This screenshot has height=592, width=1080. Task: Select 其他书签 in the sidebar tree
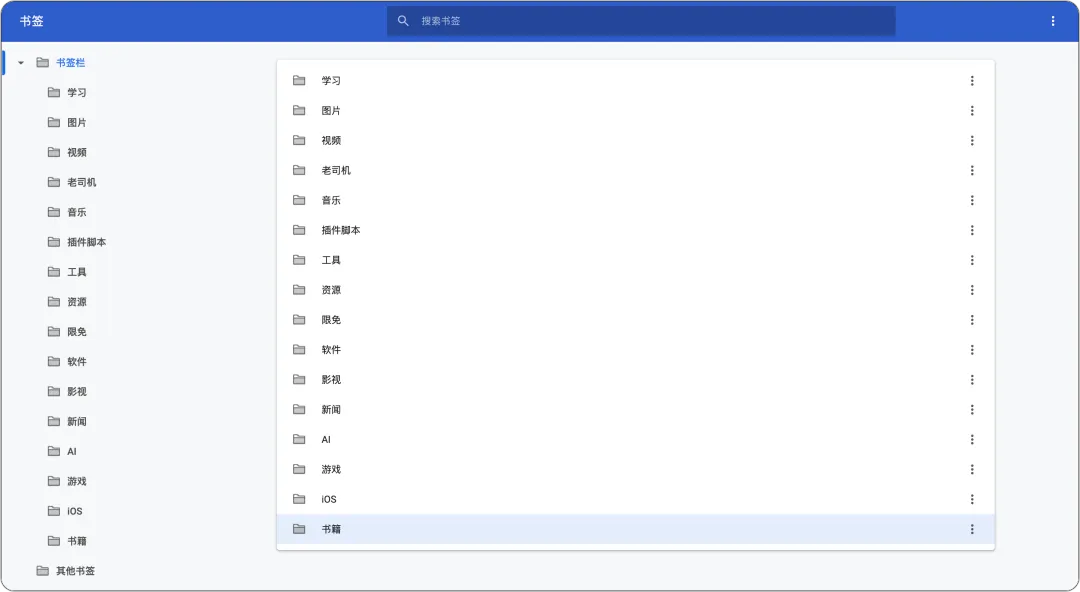[x=75, y=571]
